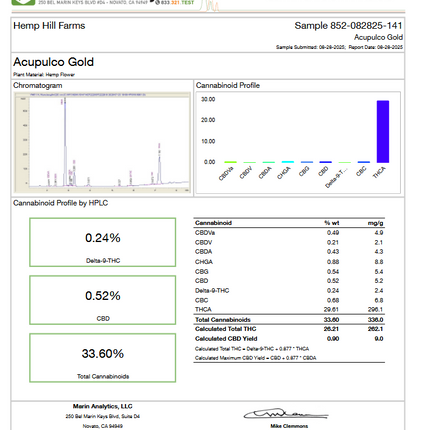Select the 0.52% CBD box
The height and width of the screenshot is (430, 430).
tap(103, 300)
